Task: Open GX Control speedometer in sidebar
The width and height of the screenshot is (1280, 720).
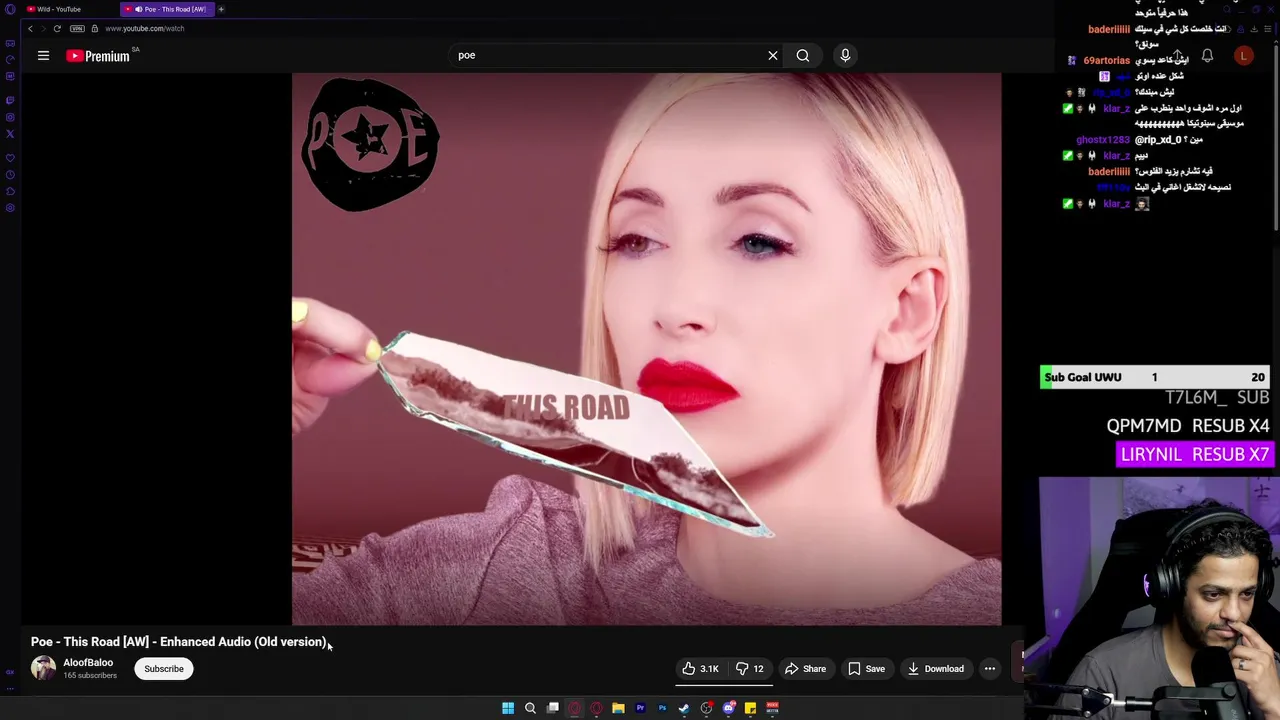Action: [10, 60]
